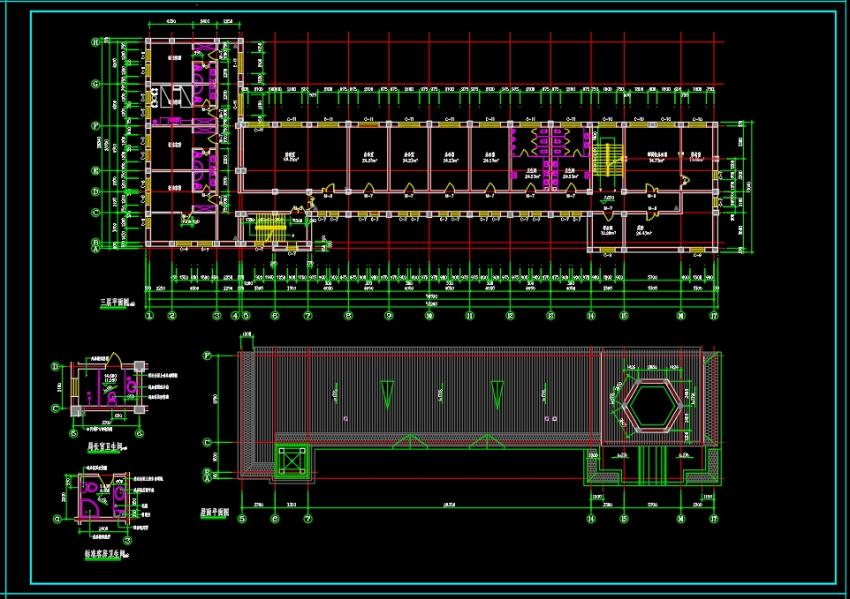Viewport: 850px width, 599px height.
Task: Click grid bubble 17 under the third-floor plan
Action: point(714,315)
